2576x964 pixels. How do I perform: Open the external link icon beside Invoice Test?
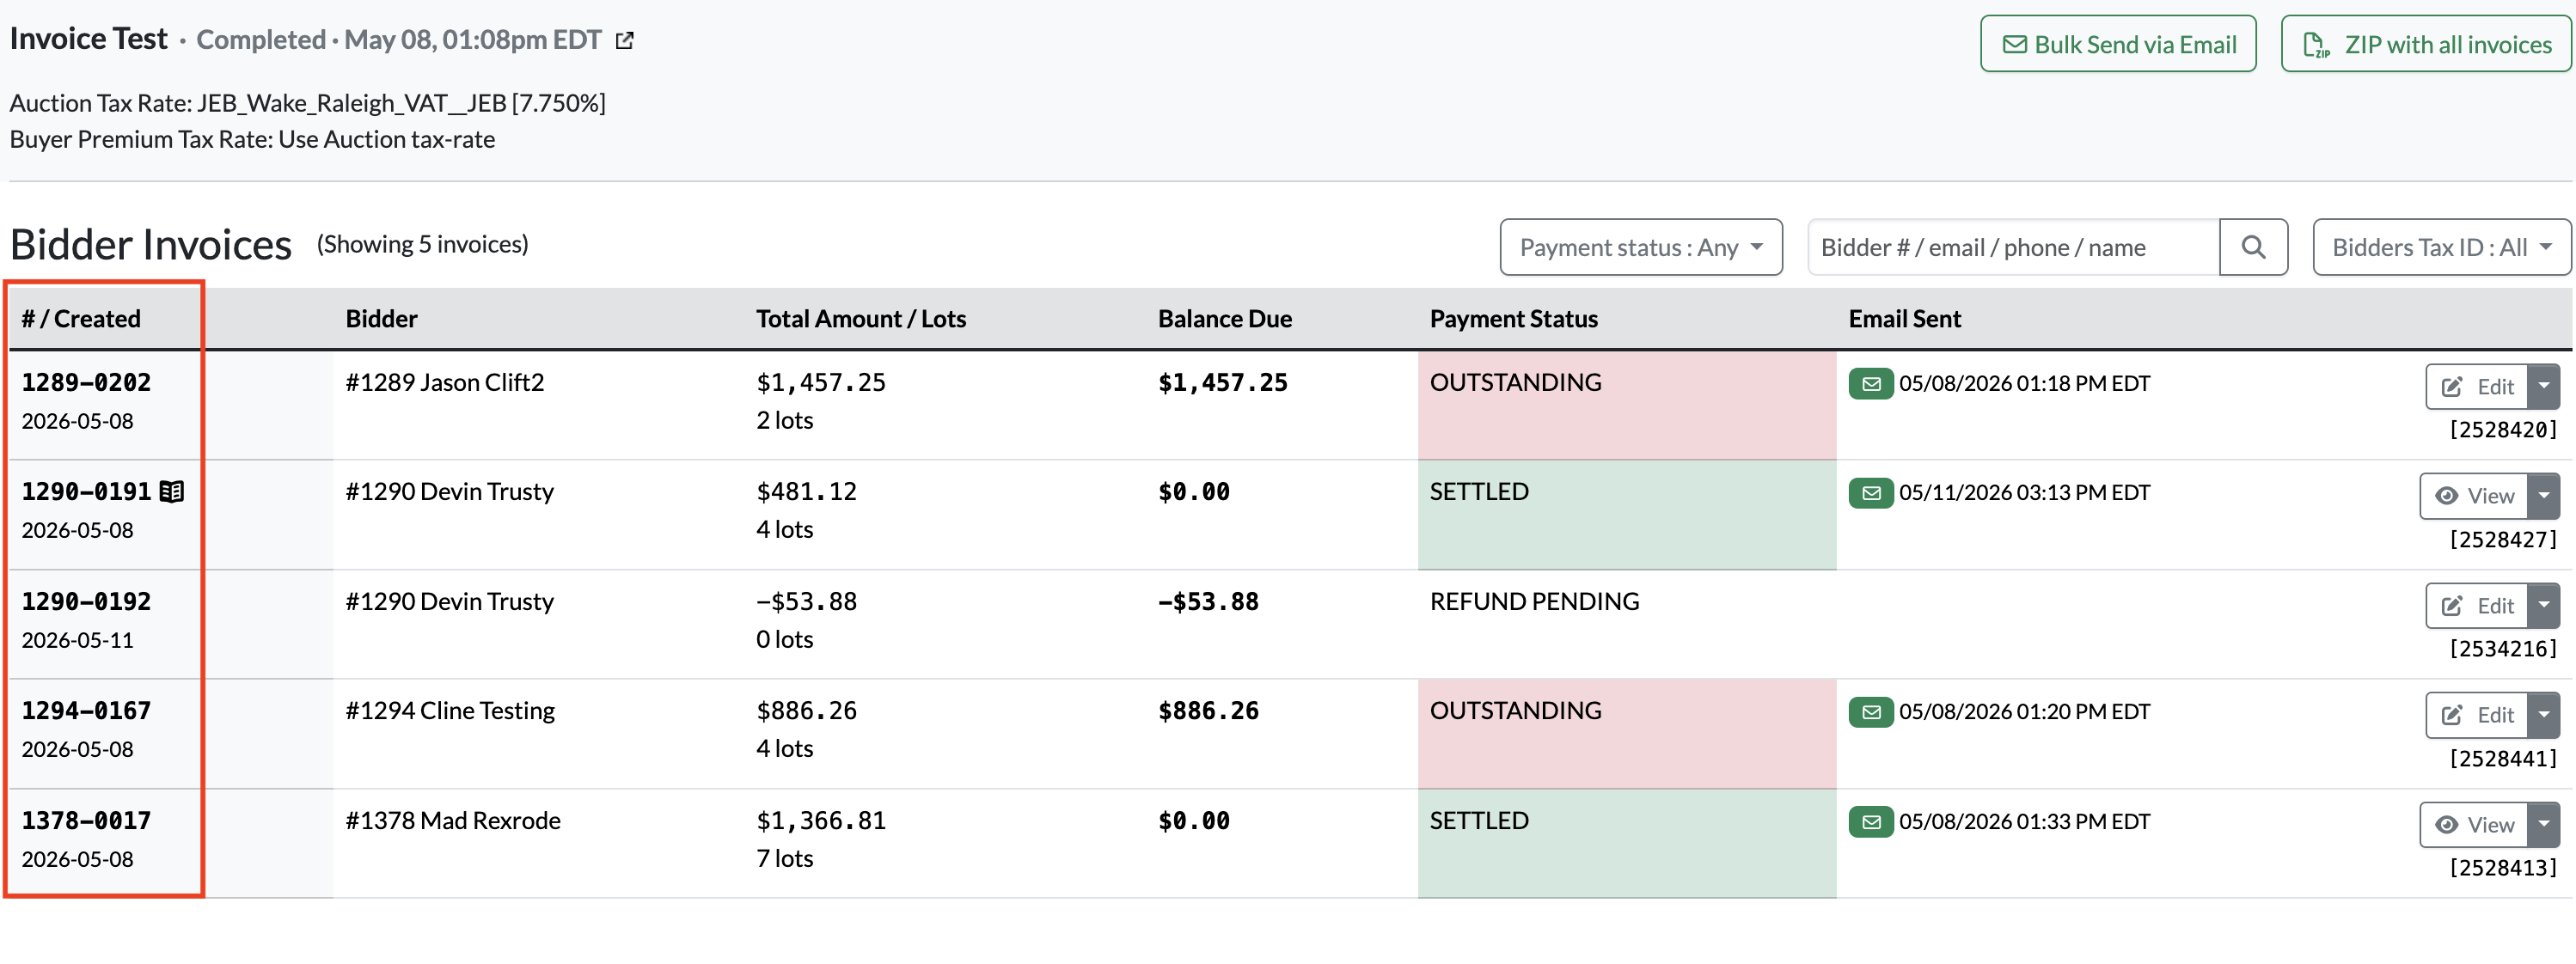point(625,41)
